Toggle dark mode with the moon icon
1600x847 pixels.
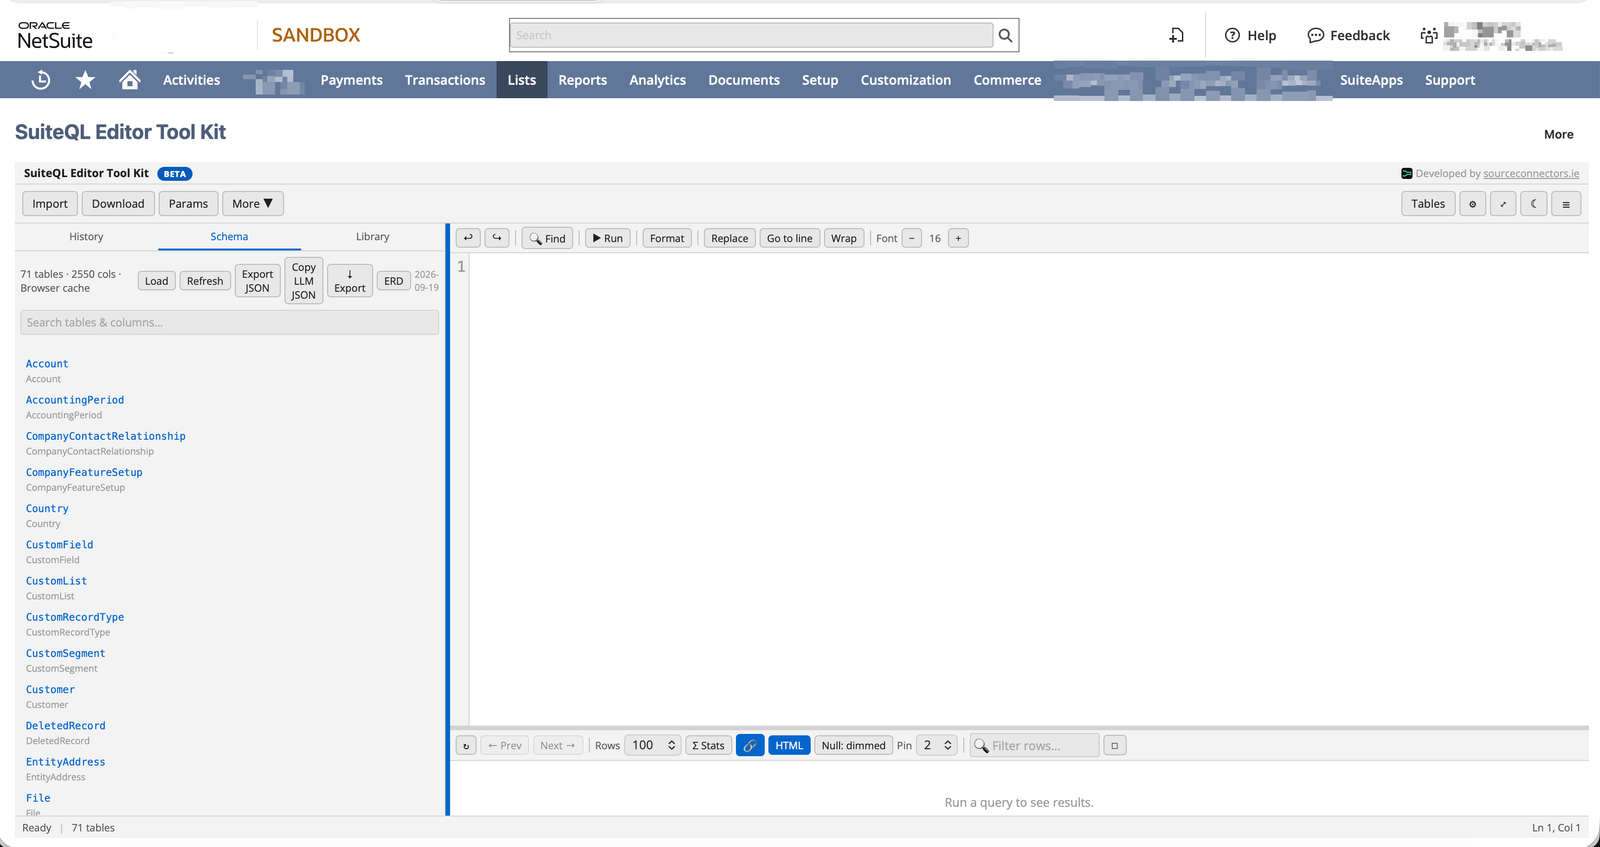click(x=1534, y=204)
